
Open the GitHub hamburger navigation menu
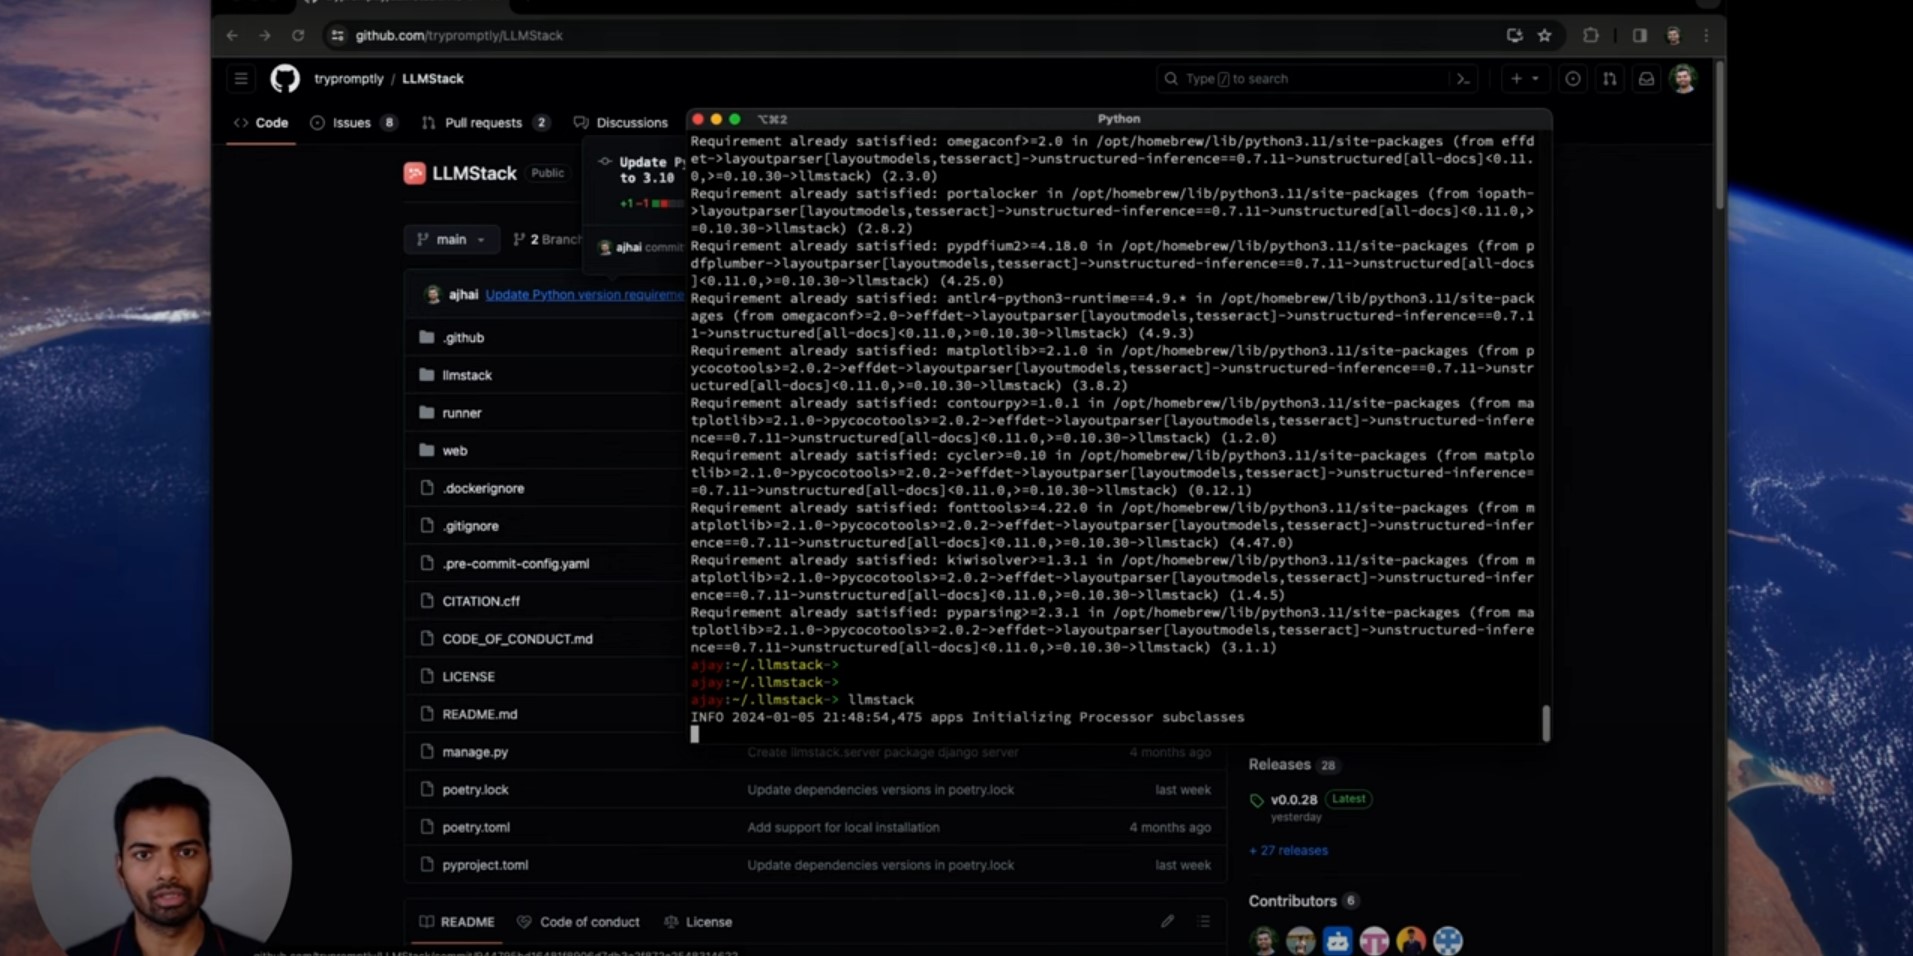241,78
